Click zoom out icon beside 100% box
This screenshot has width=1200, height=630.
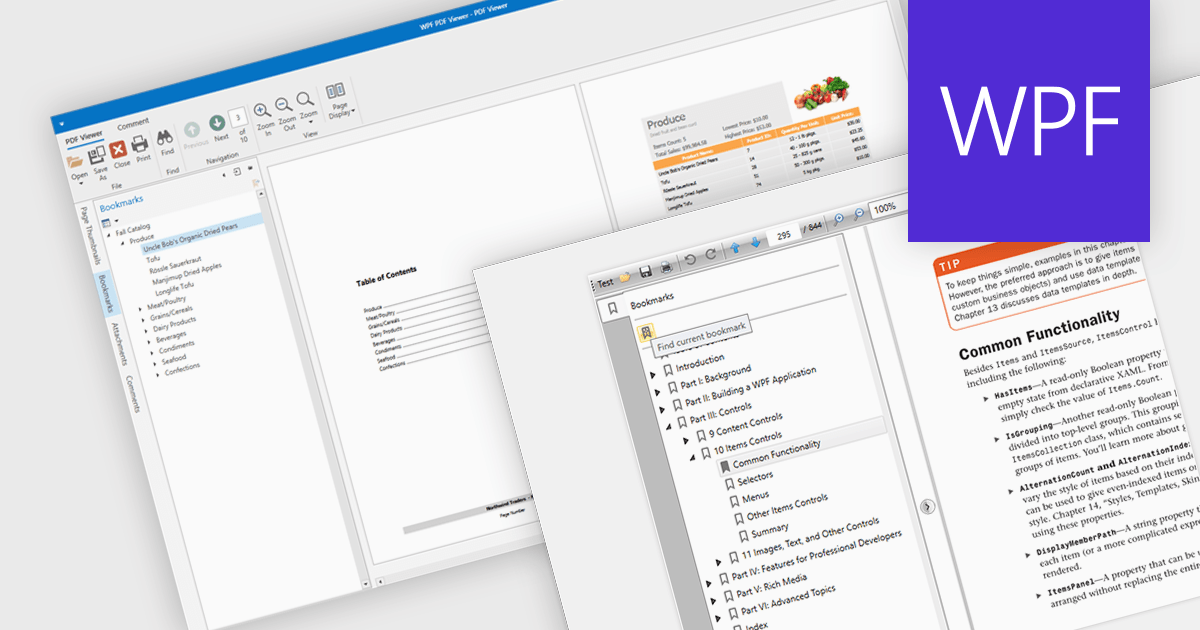coord(858,214)
